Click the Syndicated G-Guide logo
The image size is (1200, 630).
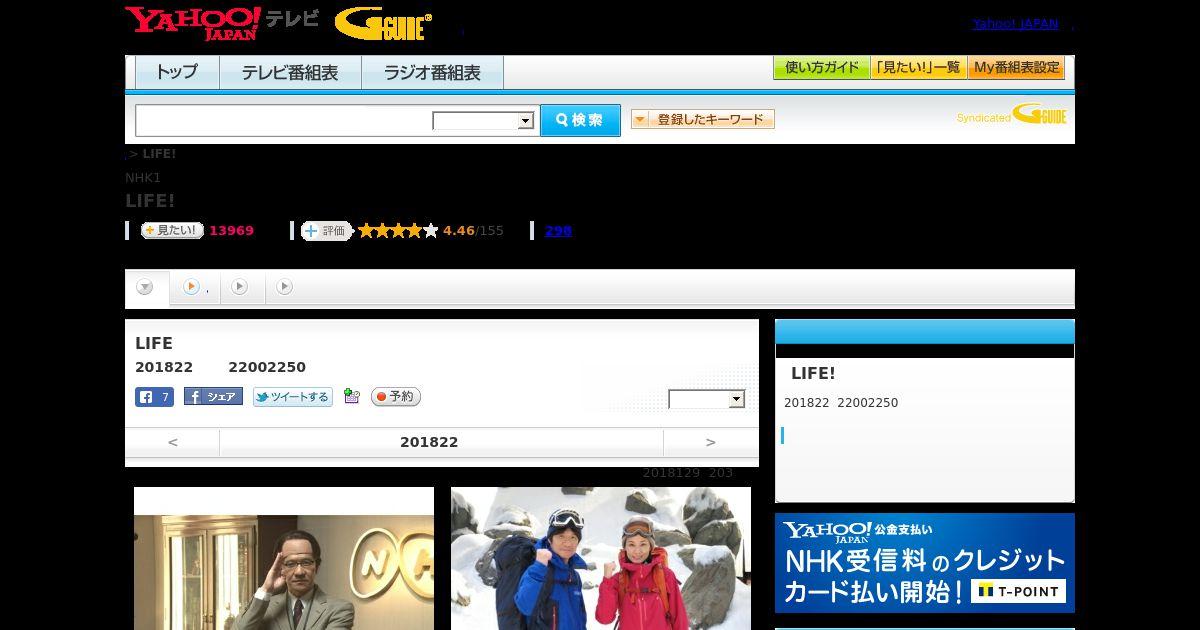tap(1012, 114)
